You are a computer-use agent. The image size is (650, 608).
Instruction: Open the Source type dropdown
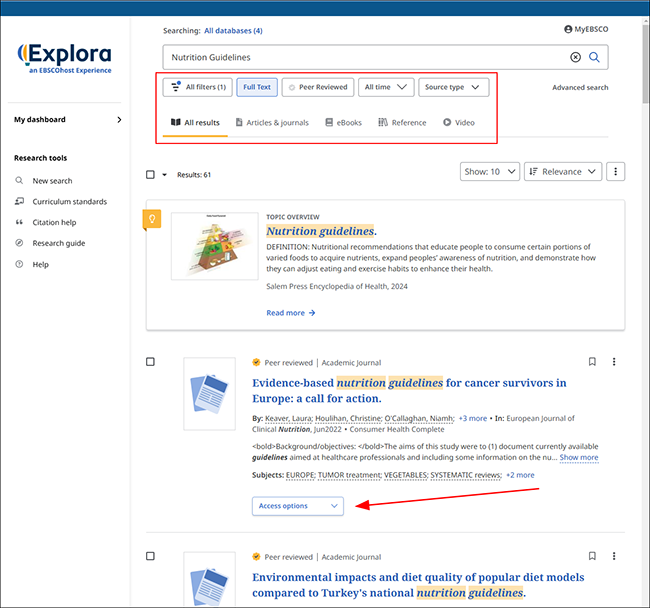(454, 87)
